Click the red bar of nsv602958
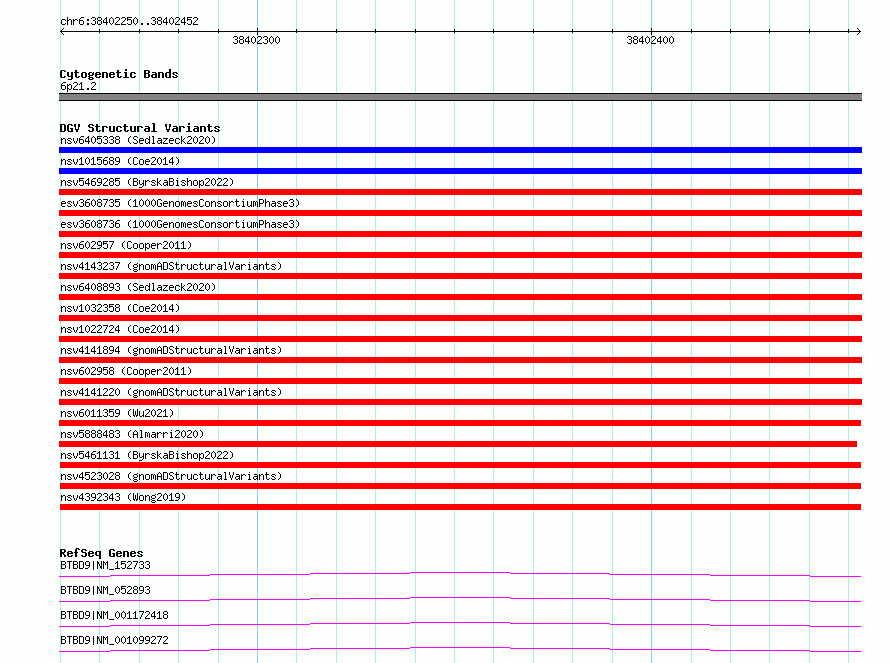890x663 pixels. [x=460, y=381]
